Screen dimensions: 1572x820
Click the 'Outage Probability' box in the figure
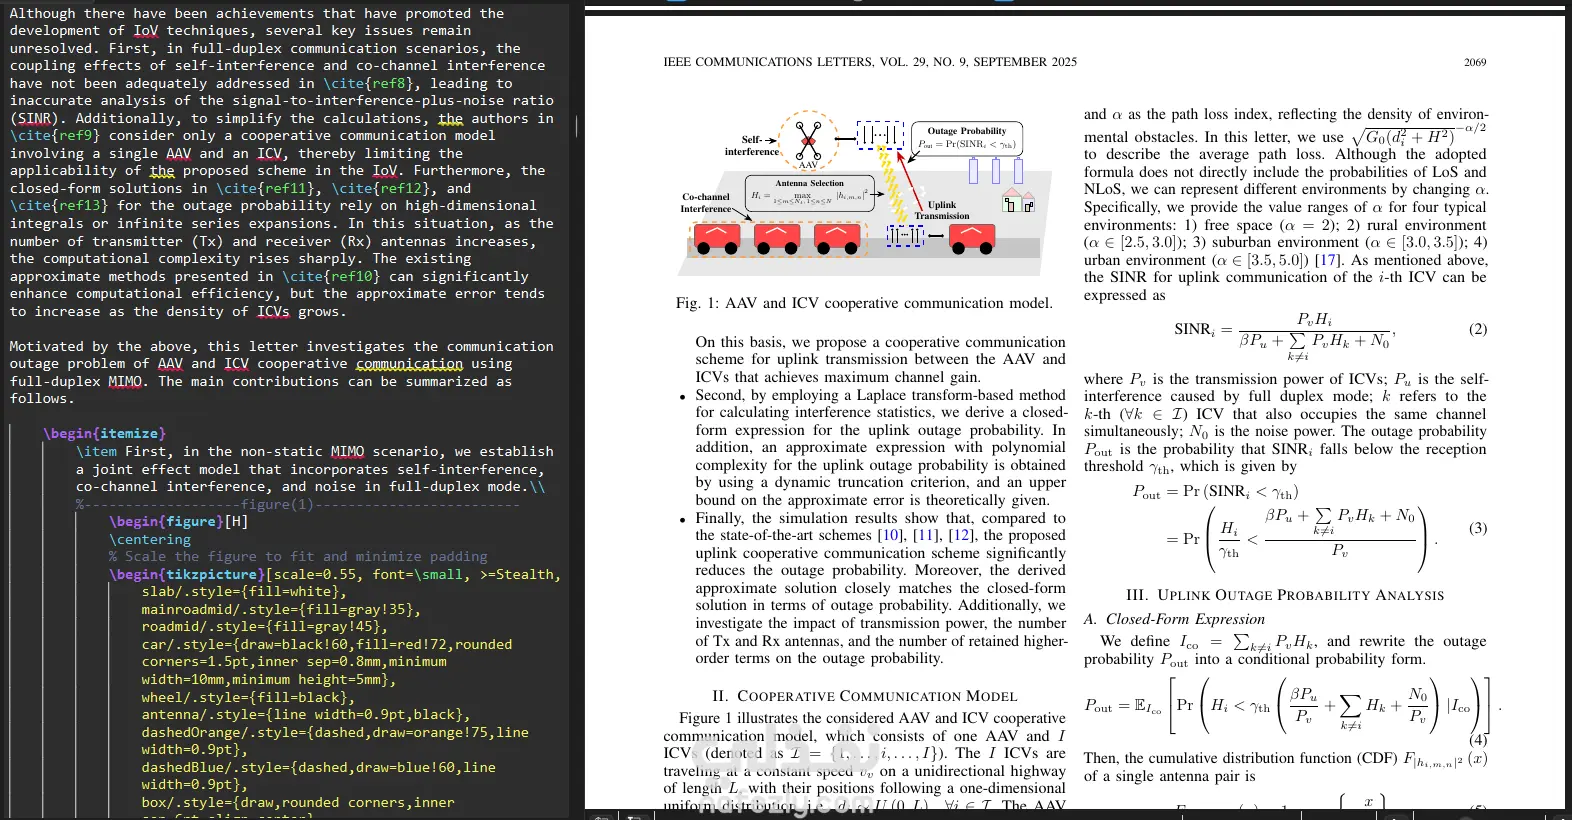click(966, 137)
